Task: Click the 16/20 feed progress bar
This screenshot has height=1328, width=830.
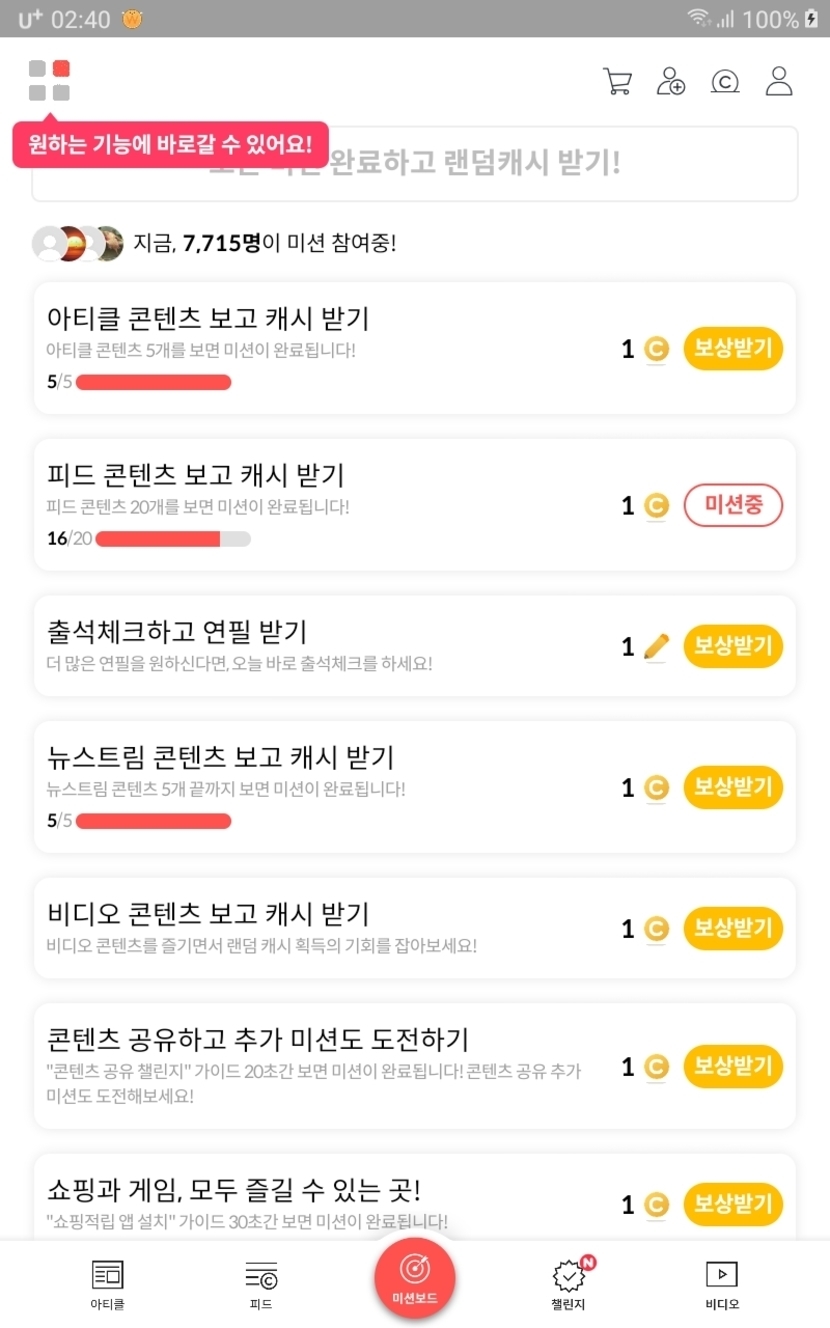Action: [172, 539]
